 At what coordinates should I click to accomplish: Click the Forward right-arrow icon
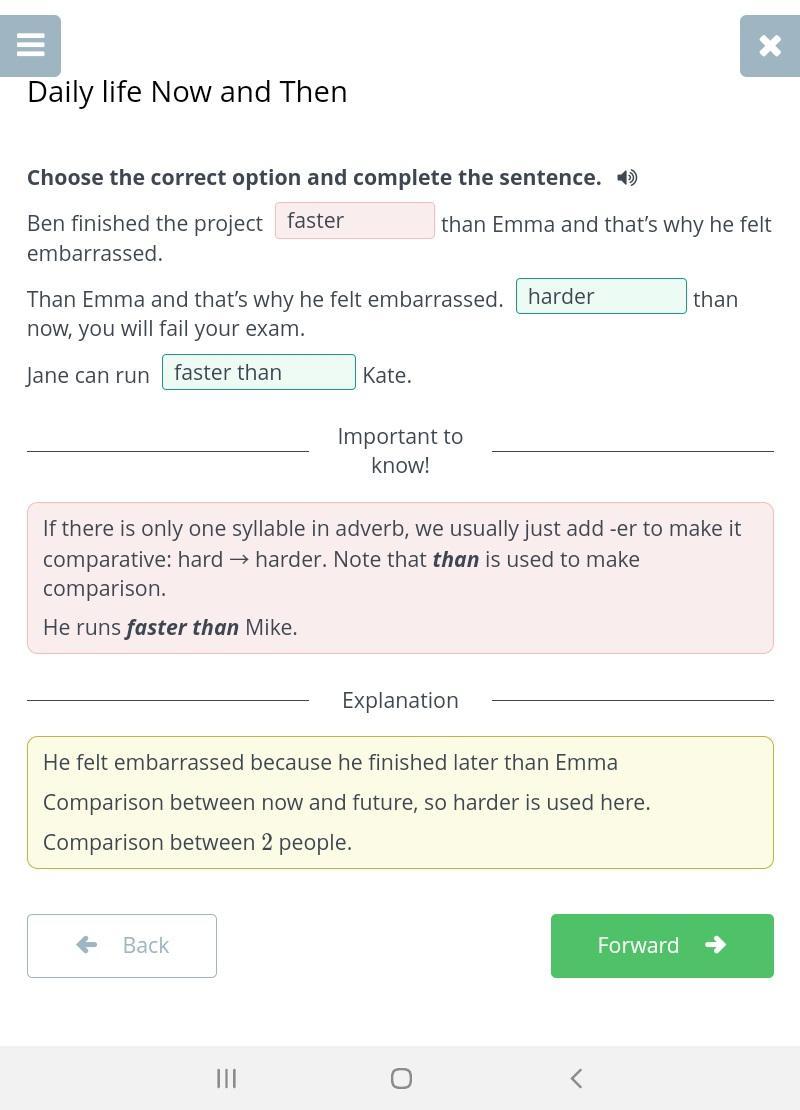click(715, 945)
